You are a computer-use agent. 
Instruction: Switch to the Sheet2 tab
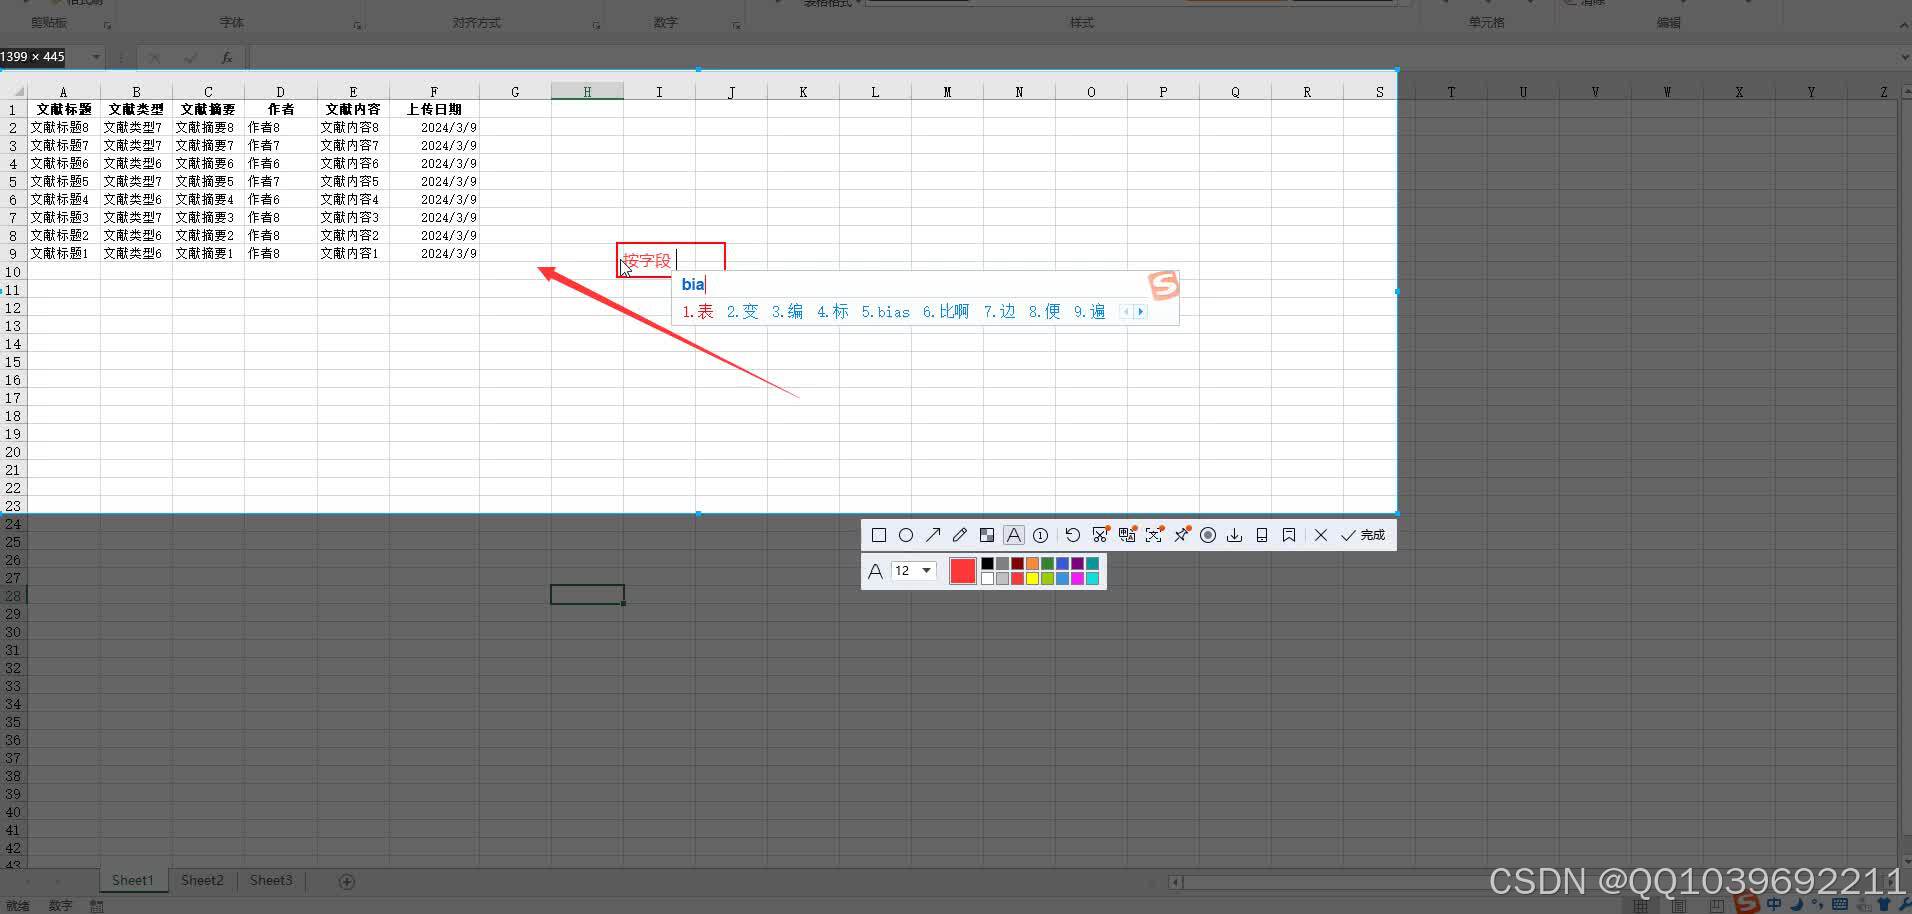coord(202,880)
